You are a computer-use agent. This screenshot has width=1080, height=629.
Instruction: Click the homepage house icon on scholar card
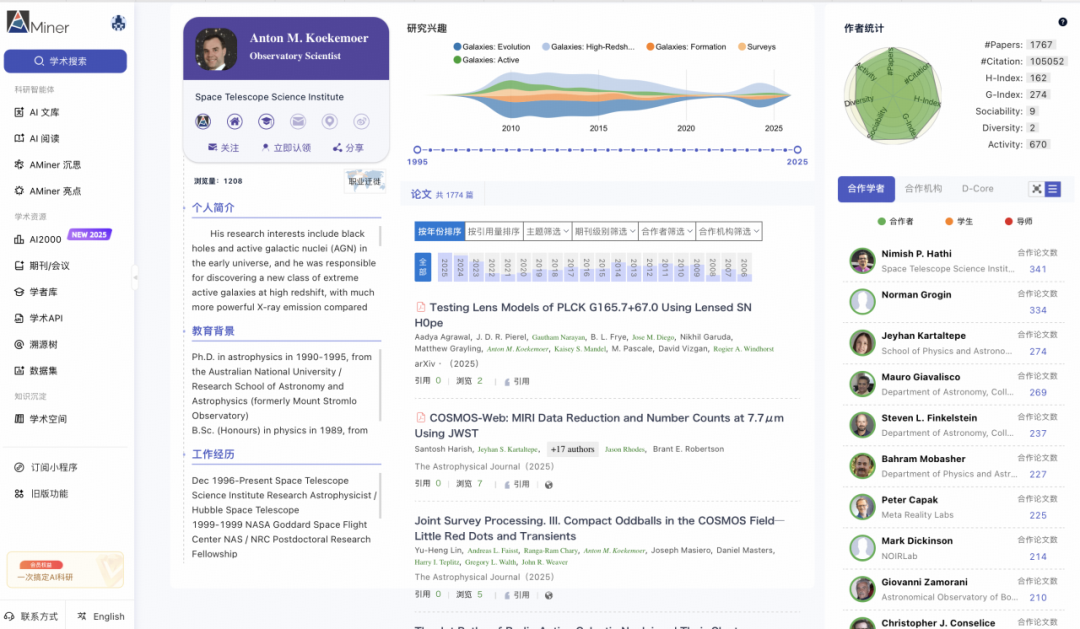235,122
